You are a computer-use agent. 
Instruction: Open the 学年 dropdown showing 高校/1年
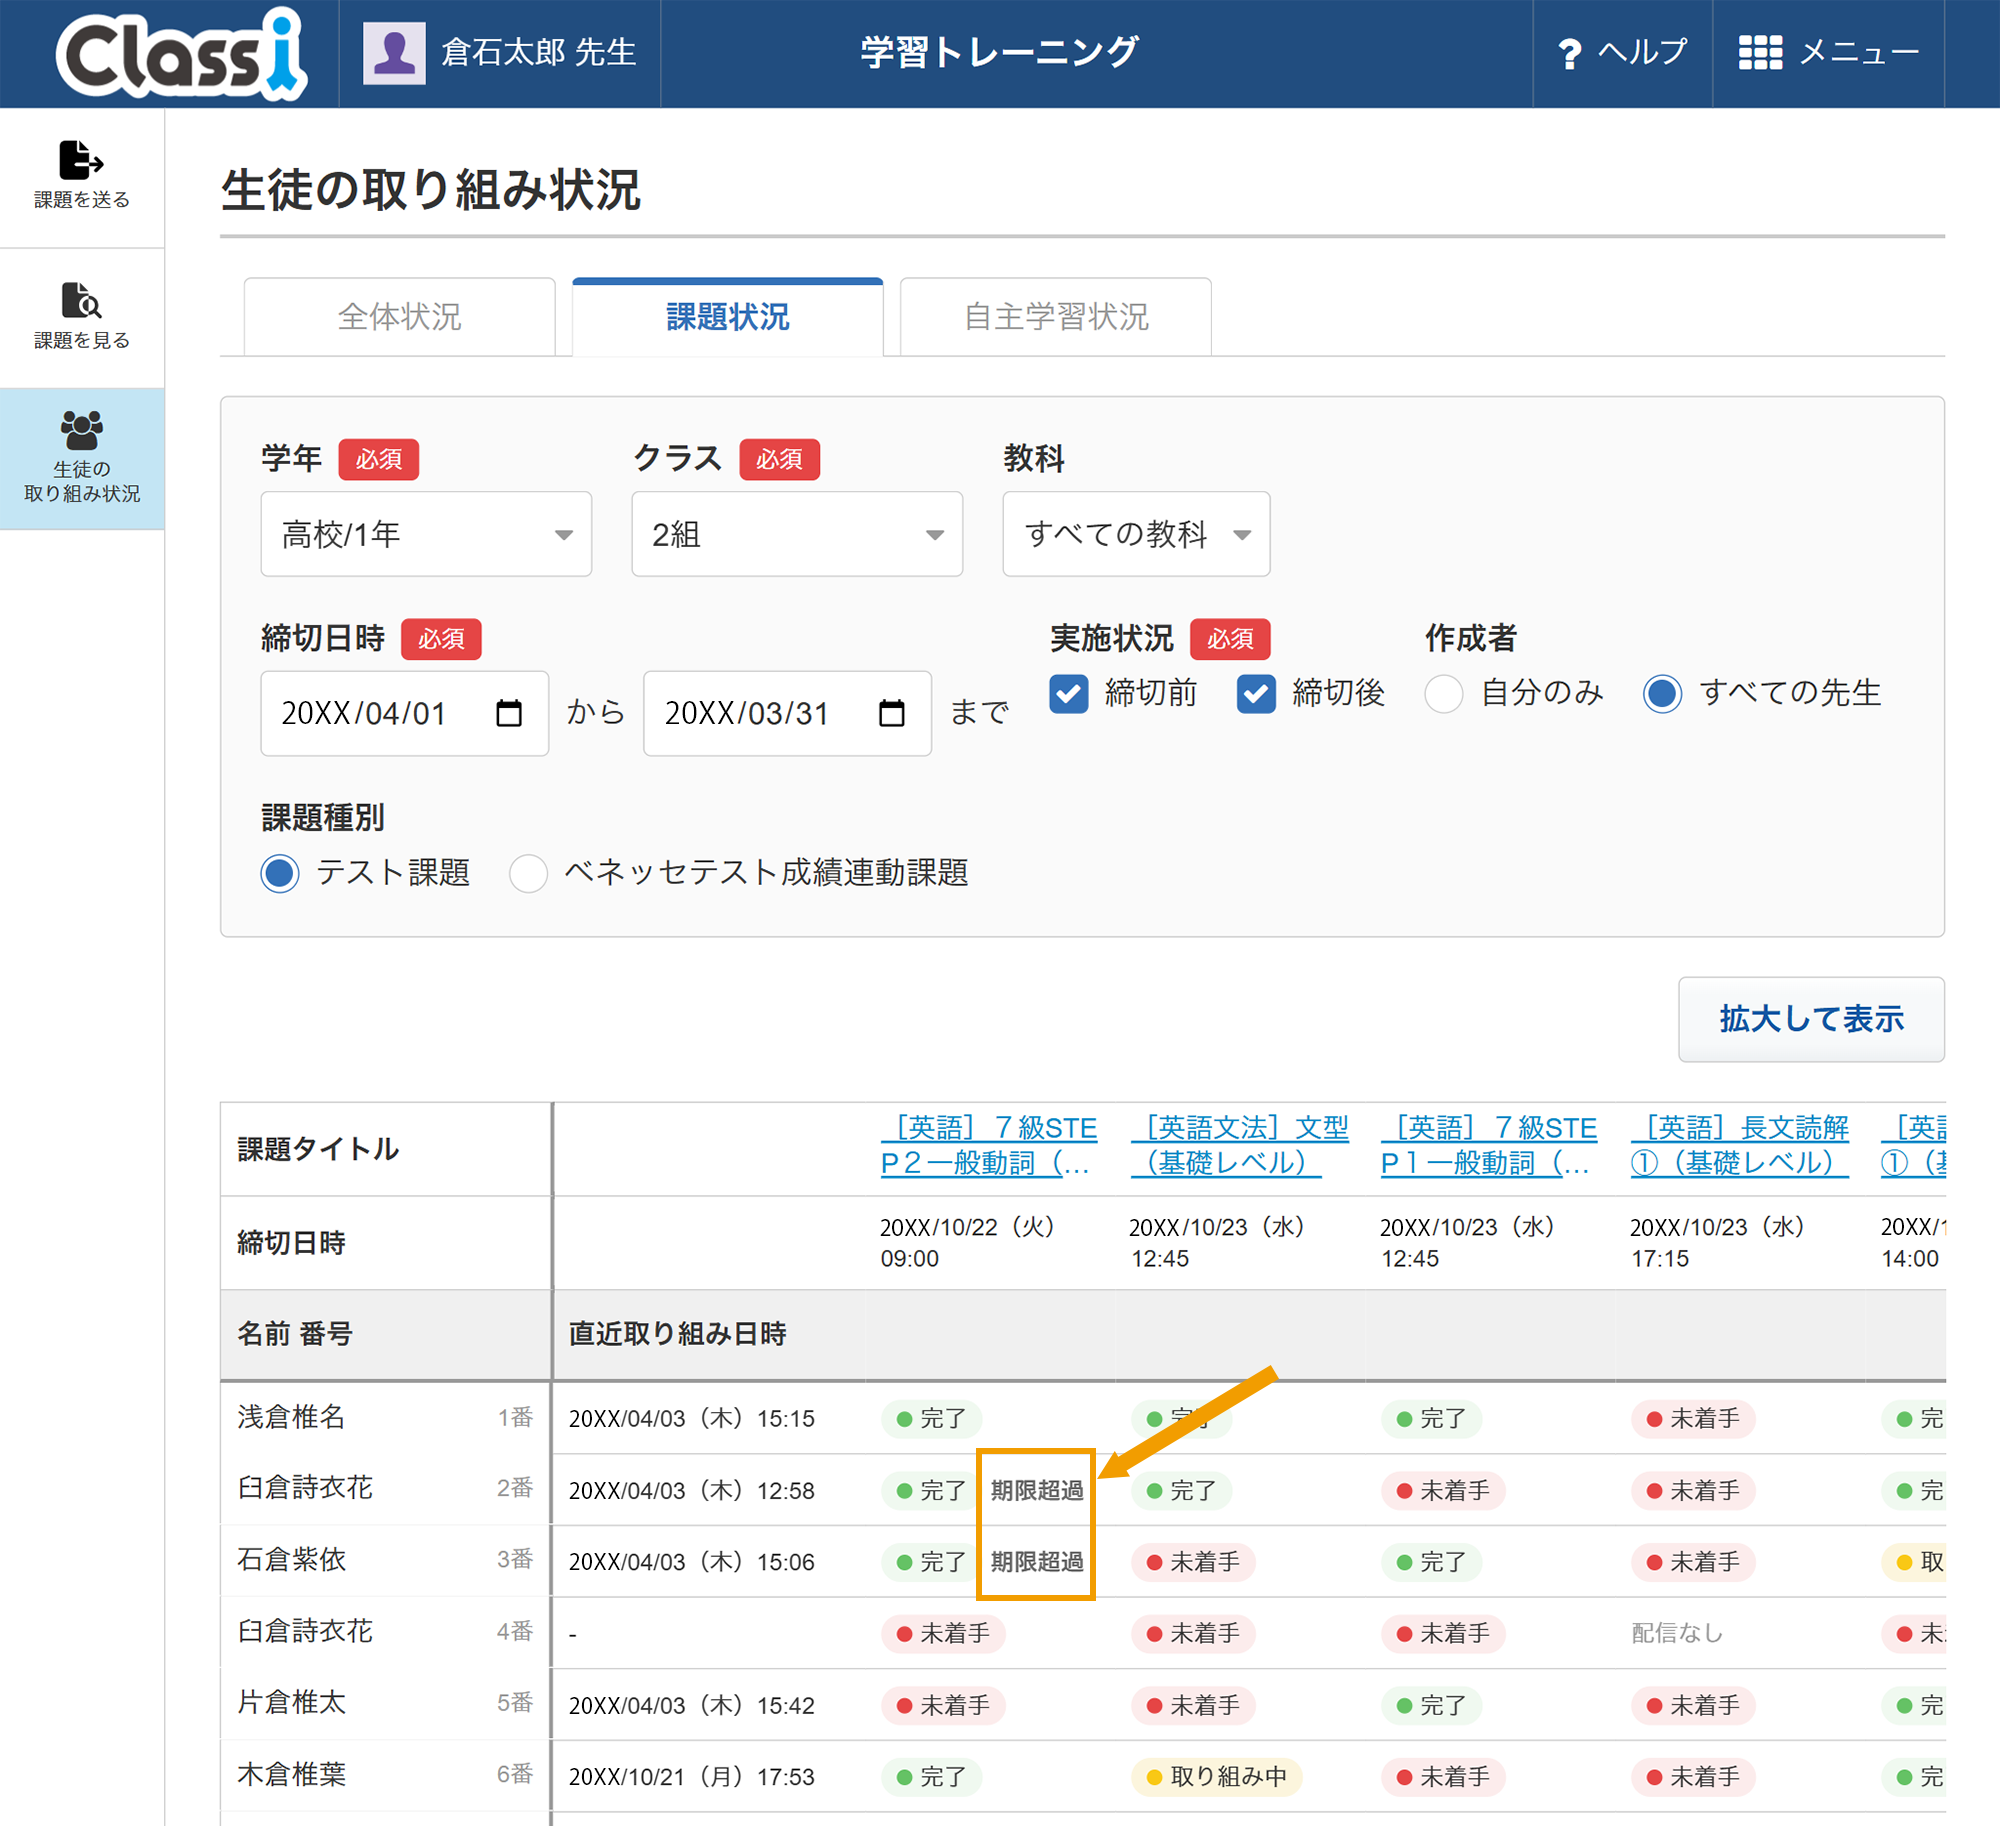pyautogui.click(x=426, y=534)
